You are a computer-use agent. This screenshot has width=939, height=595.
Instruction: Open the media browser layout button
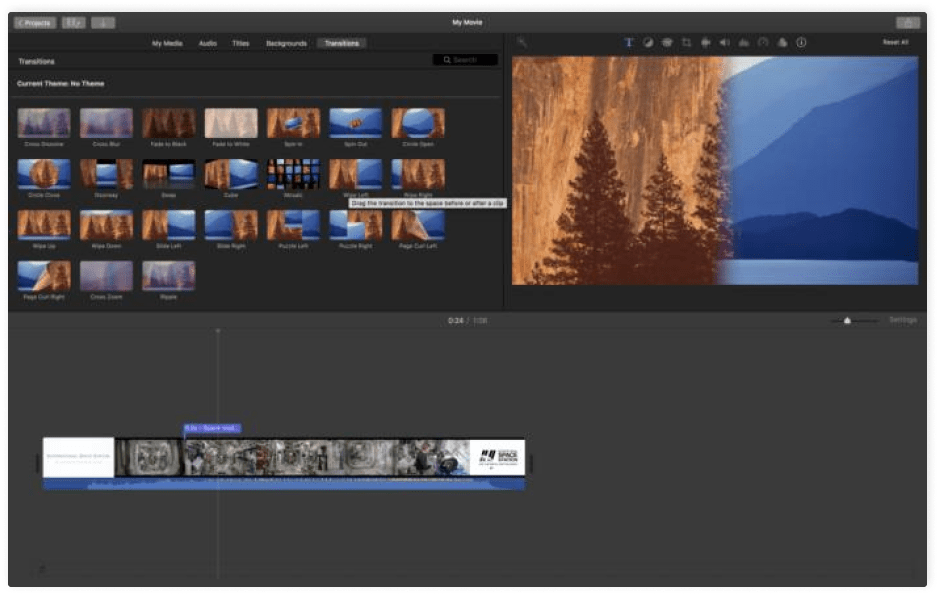(74, 23)
